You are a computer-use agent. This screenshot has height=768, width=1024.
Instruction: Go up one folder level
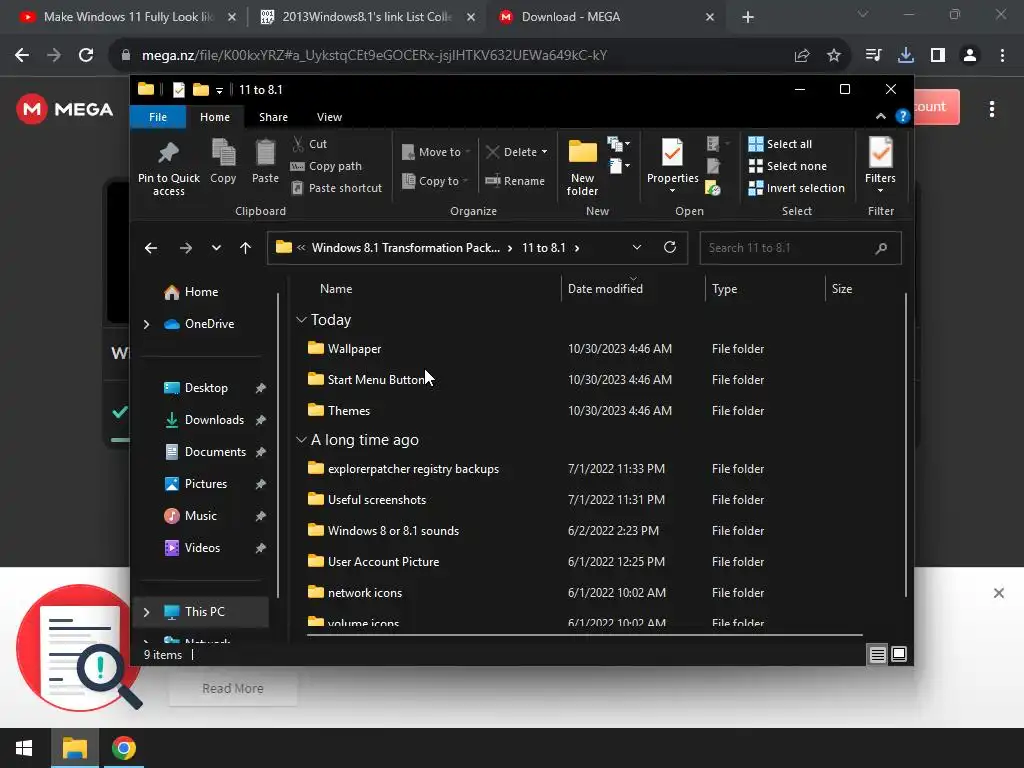[x=246, y=248]
